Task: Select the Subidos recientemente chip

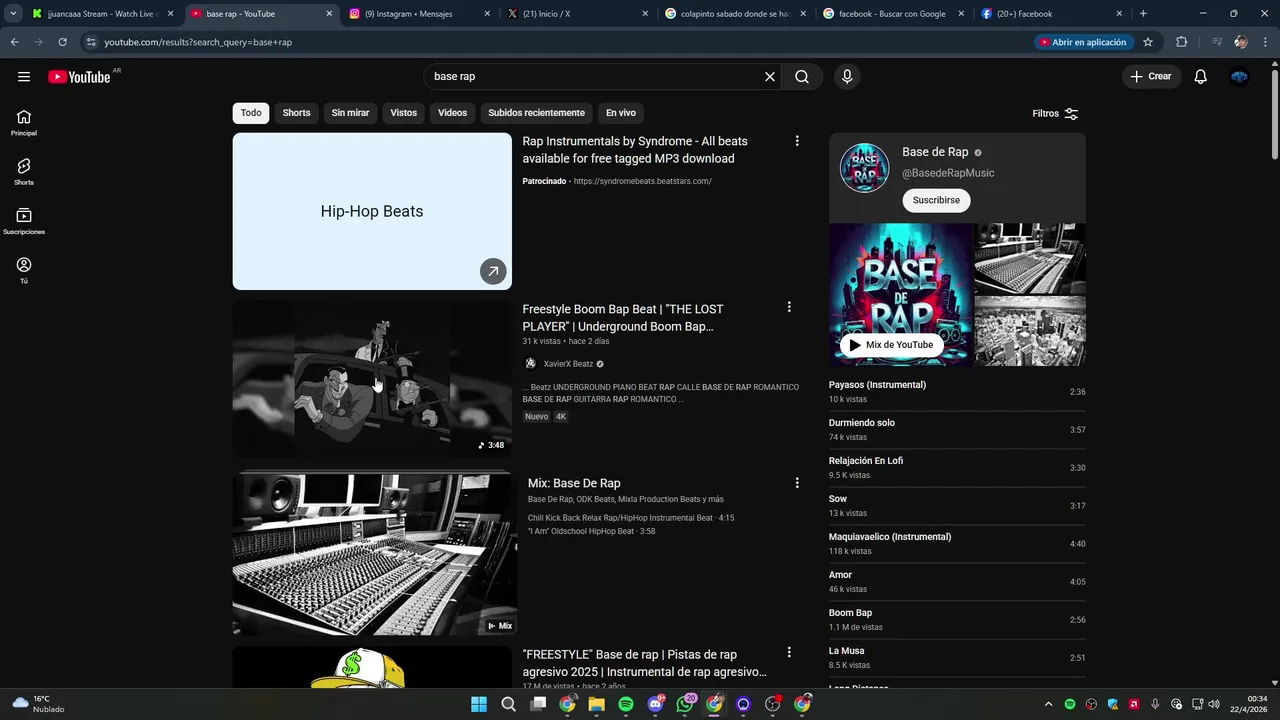Action: (536, 113)
